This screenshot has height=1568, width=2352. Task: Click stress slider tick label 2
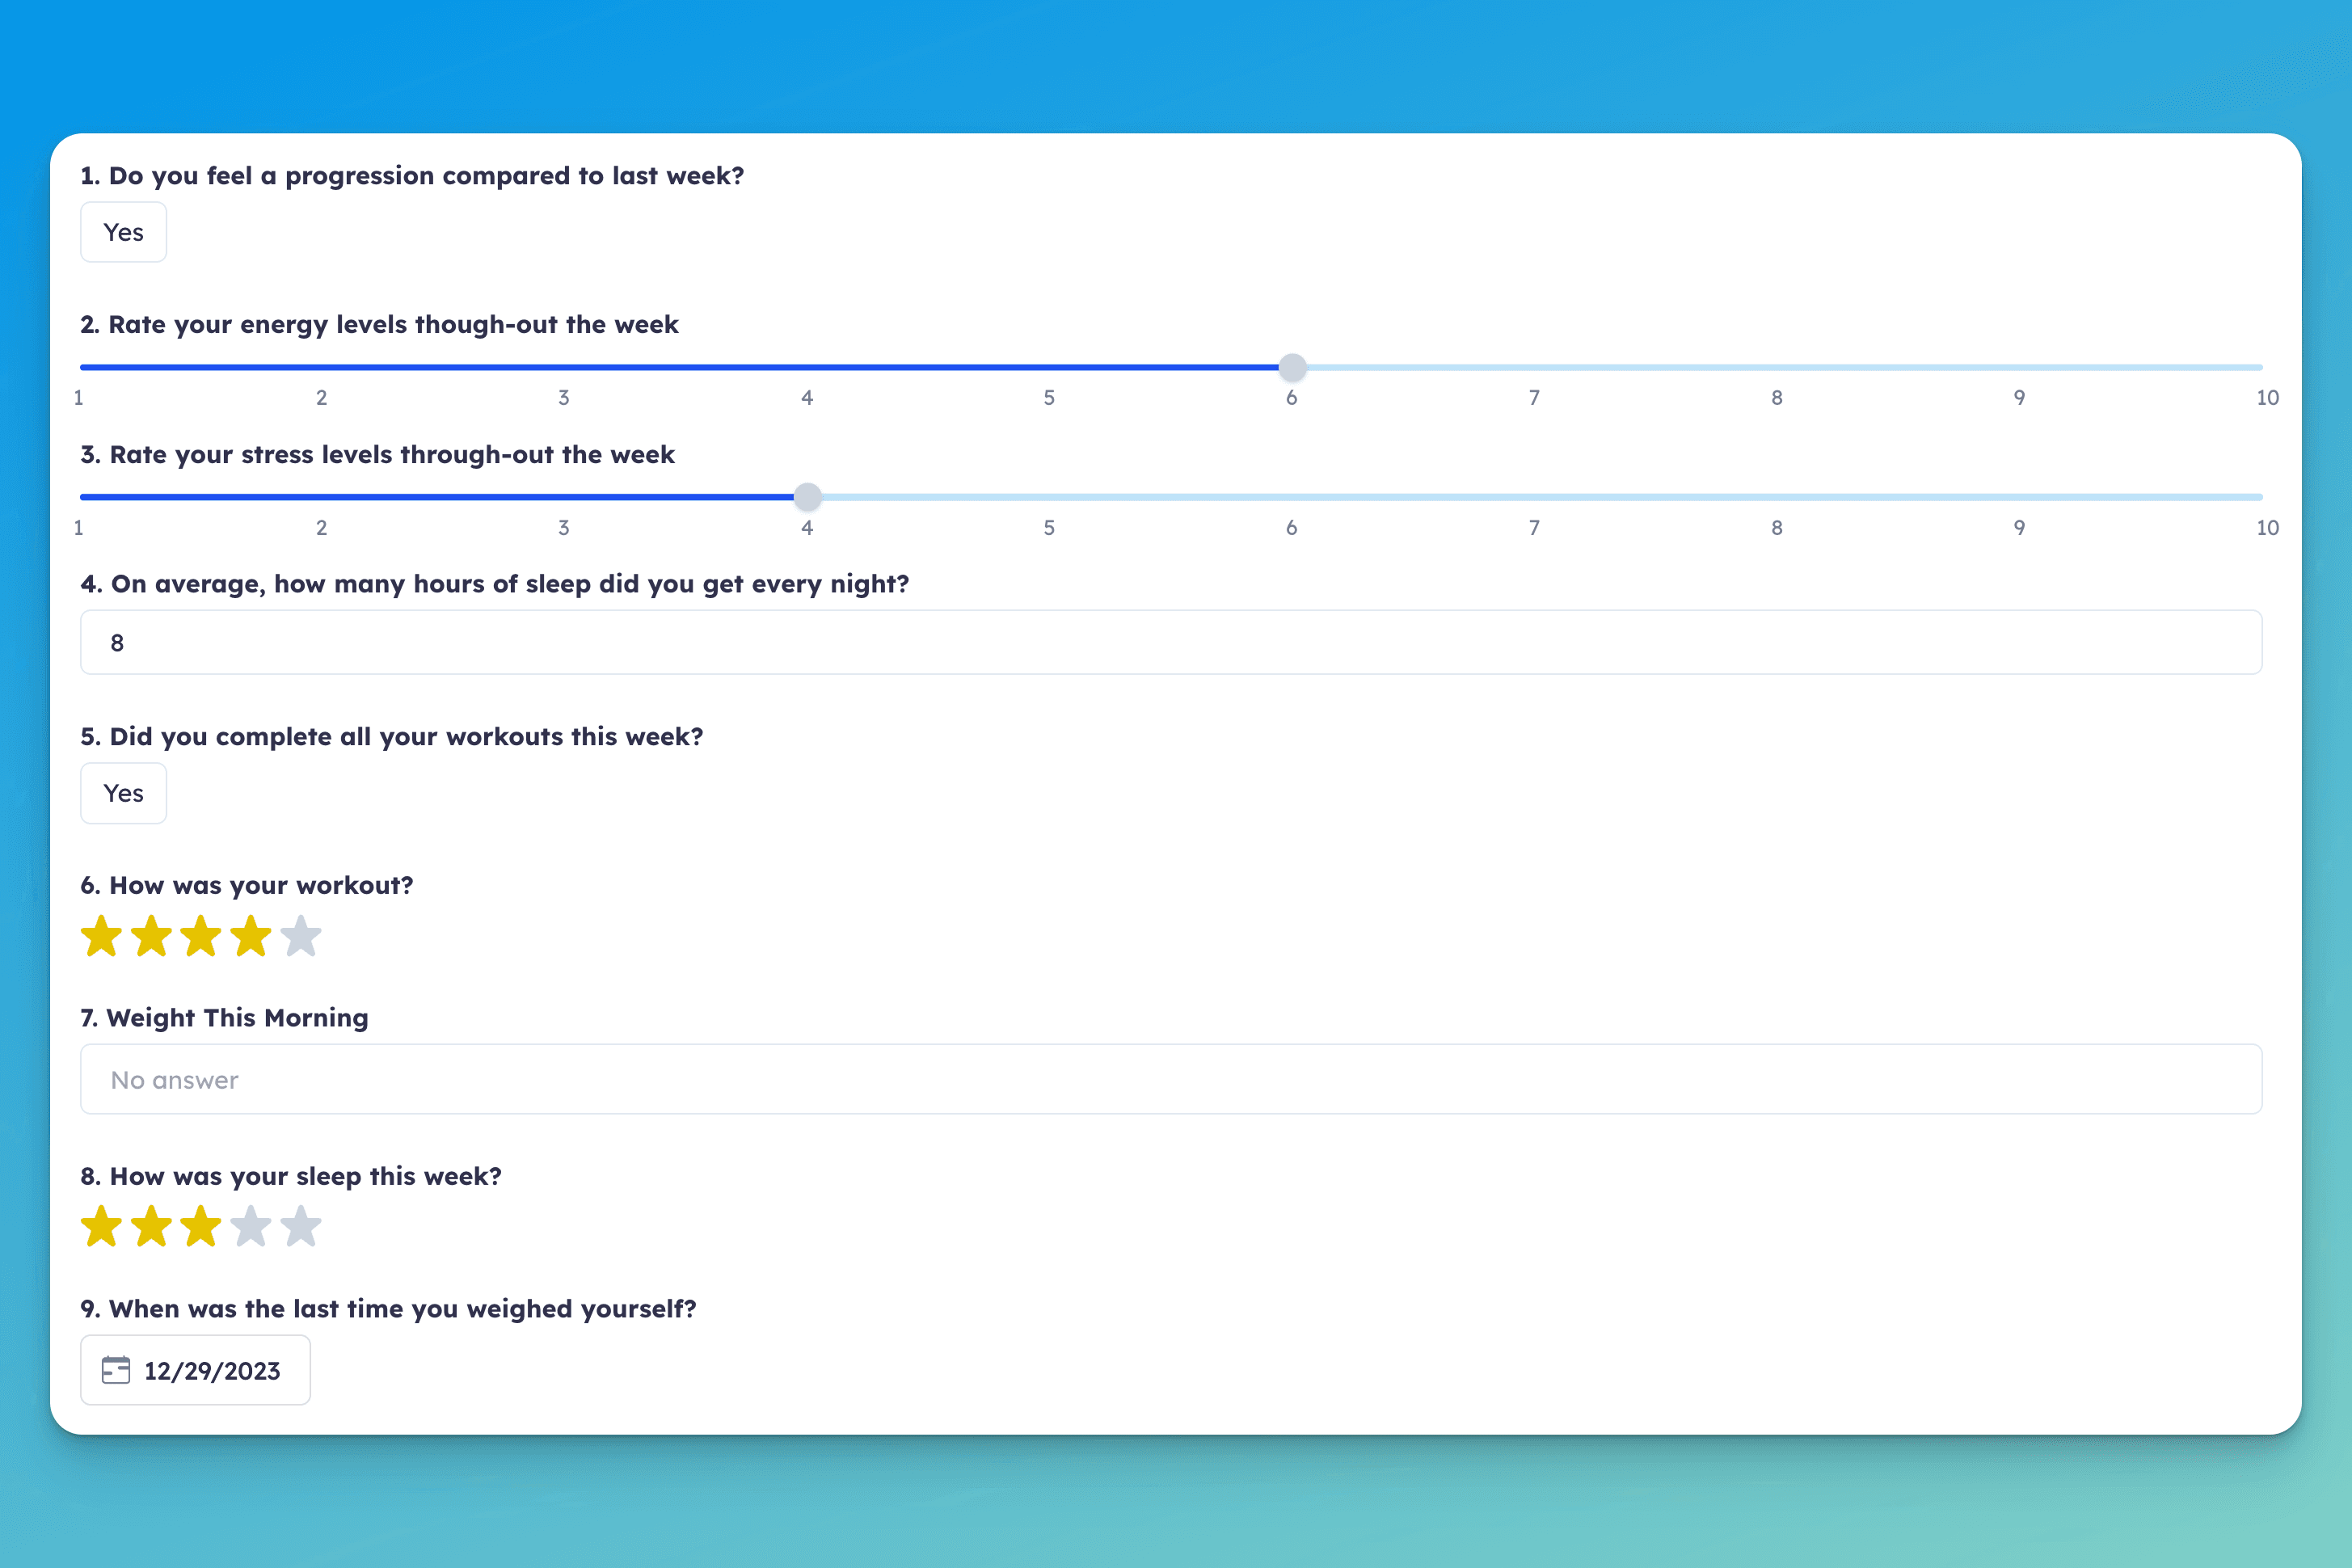[321, 528]
